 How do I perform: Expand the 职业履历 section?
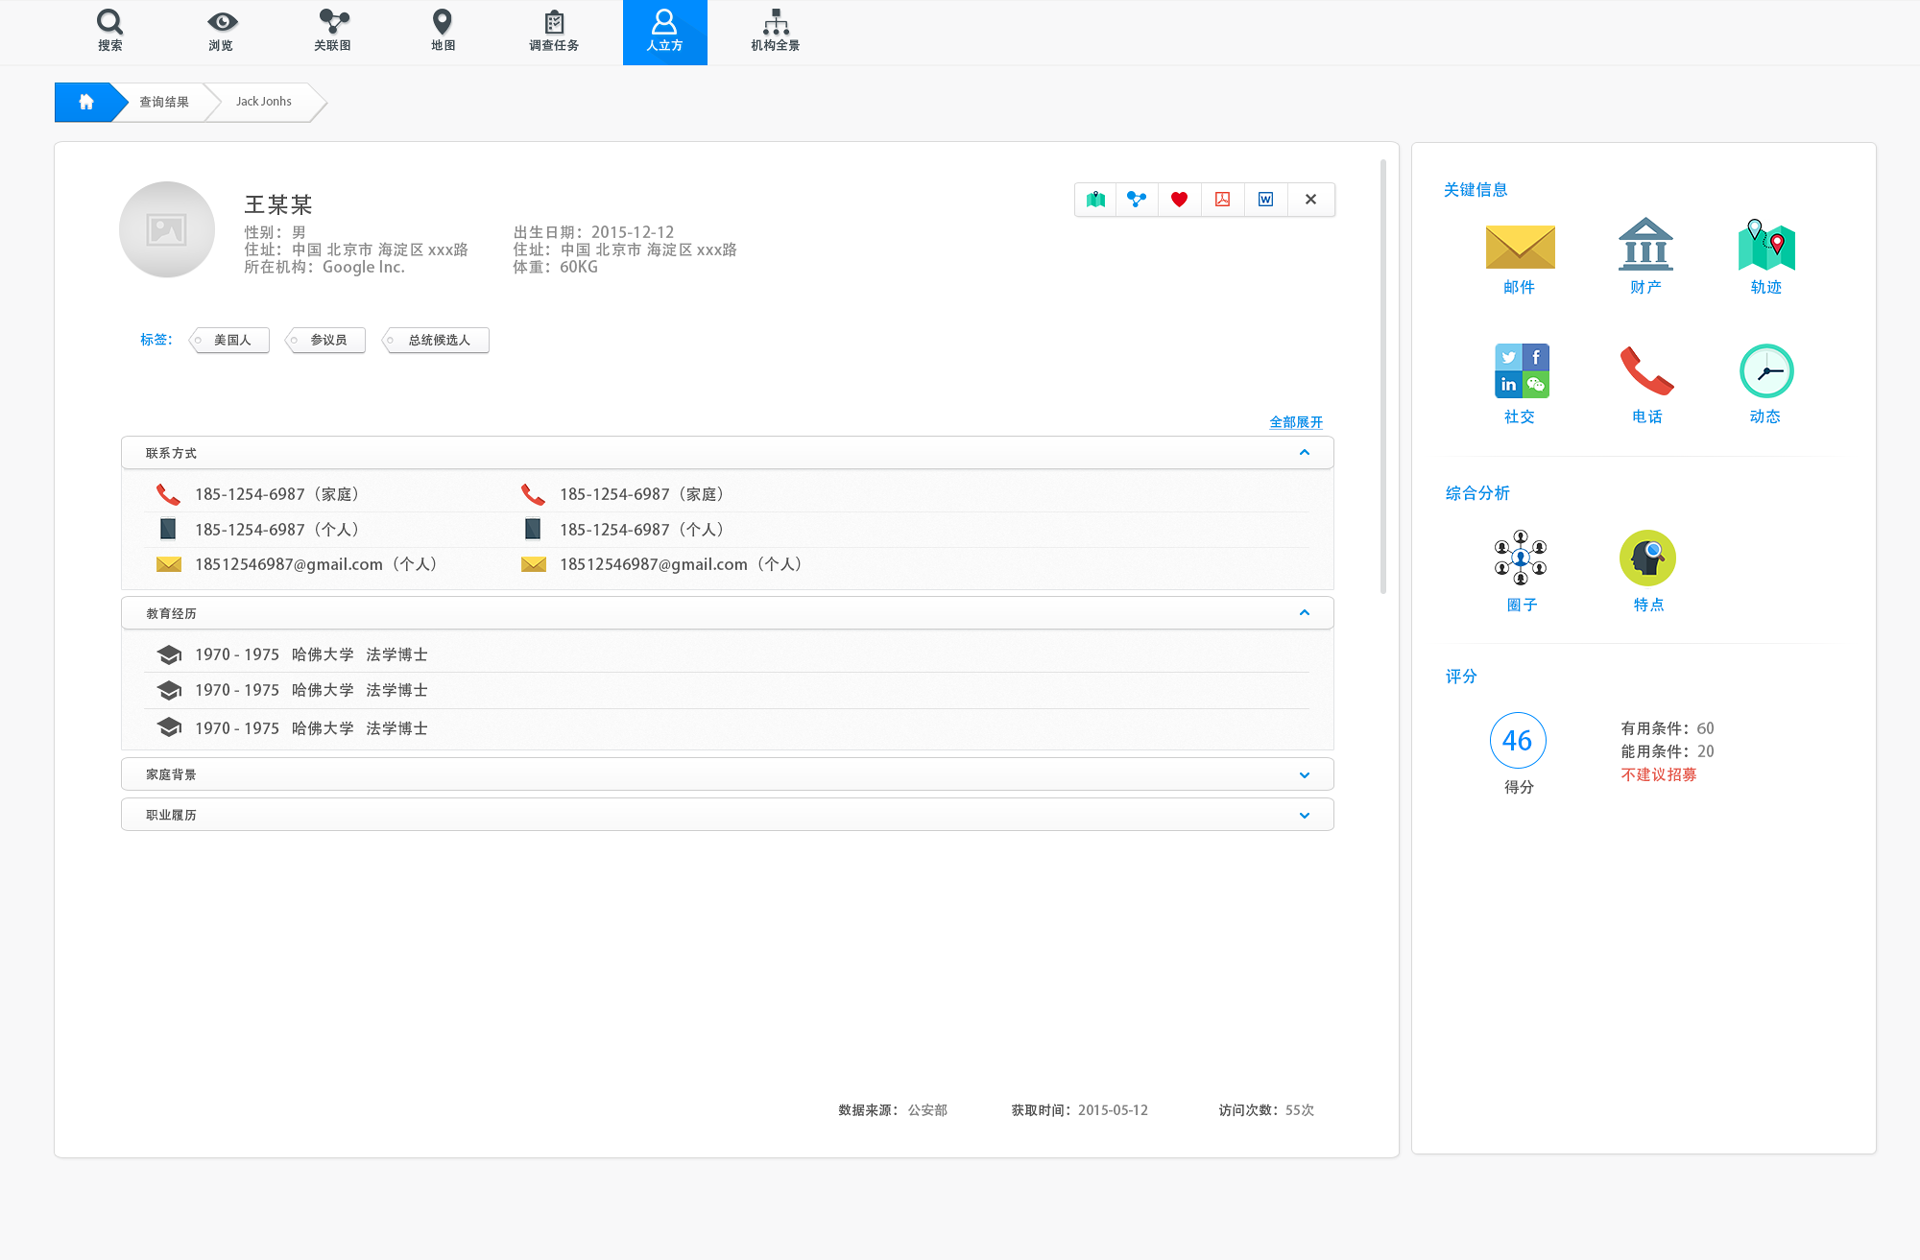[x=1304, y=815]
